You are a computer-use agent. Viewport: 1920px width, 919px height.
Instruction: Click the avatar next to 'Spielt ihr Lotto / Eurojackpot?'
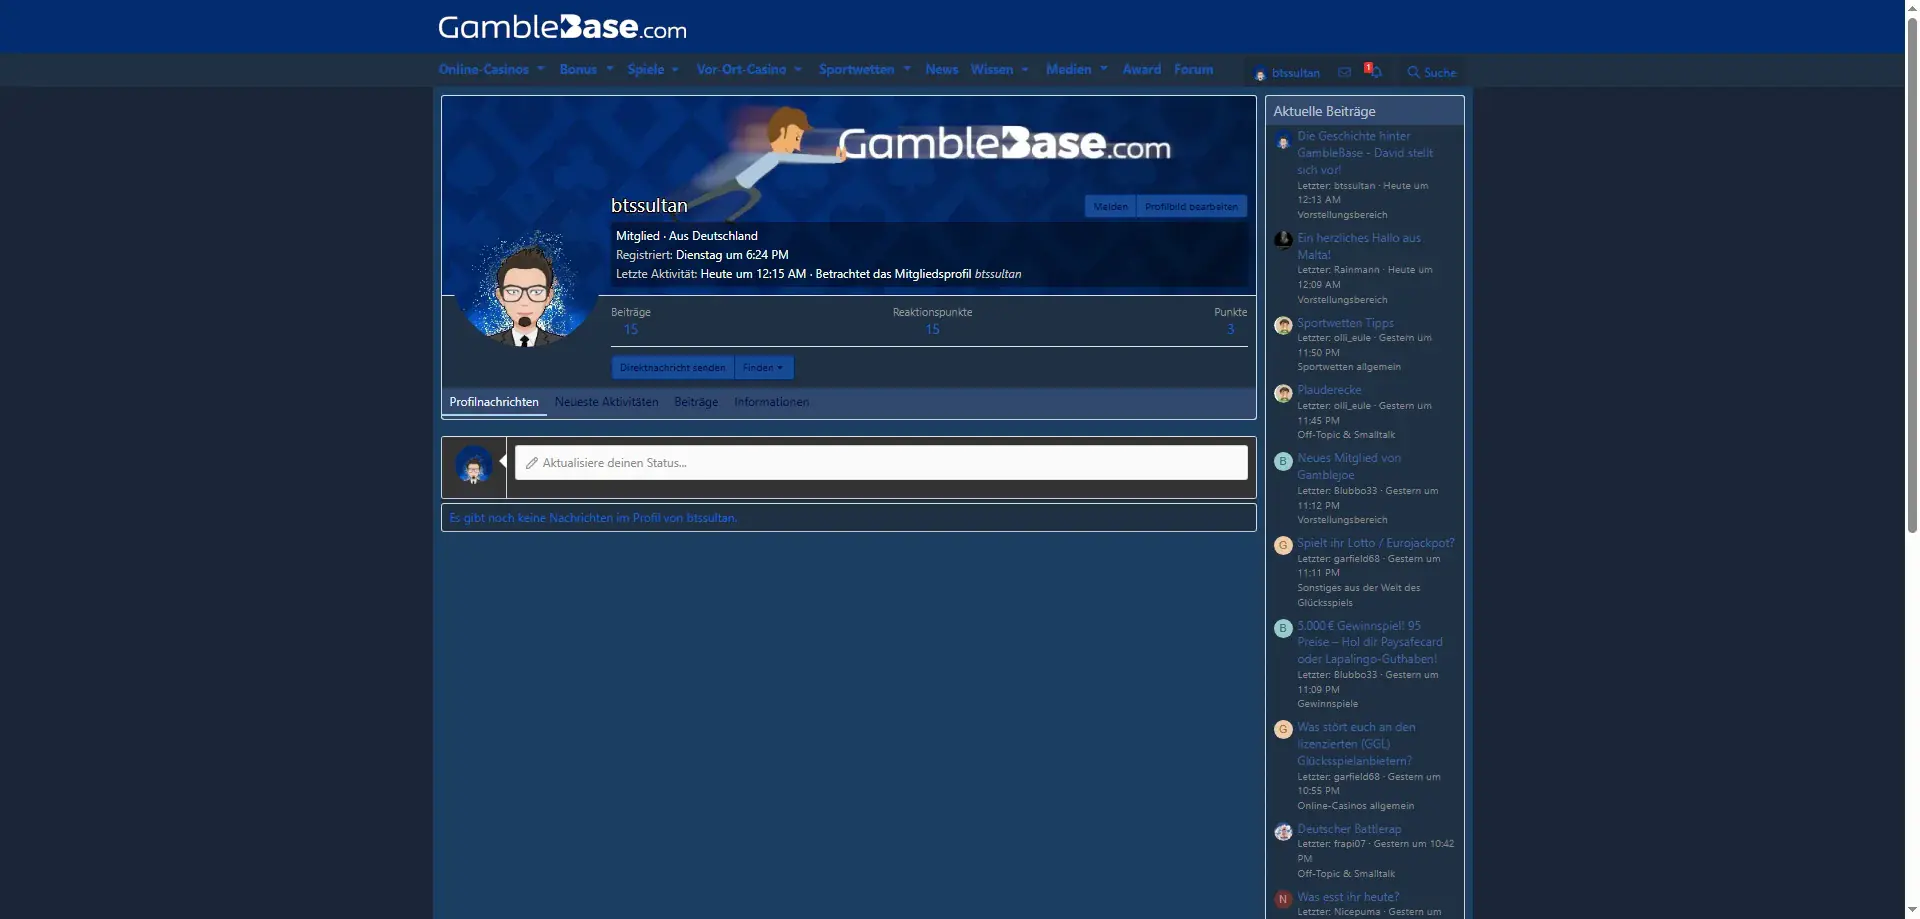(1283, 545)
